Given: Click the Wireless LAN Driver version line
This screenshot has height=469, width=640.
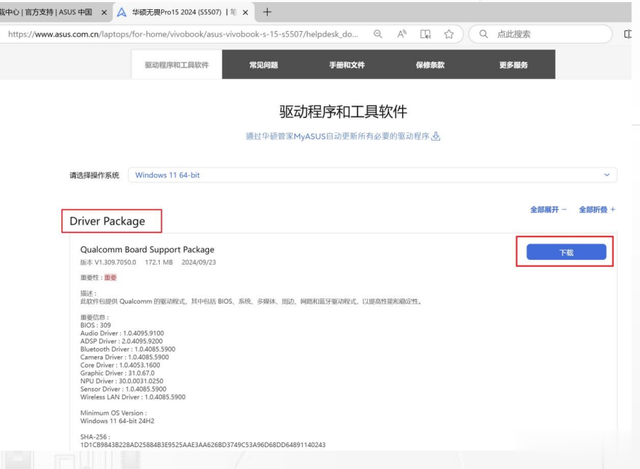Looking at the screenshot, I should click(x=133, y=397).
